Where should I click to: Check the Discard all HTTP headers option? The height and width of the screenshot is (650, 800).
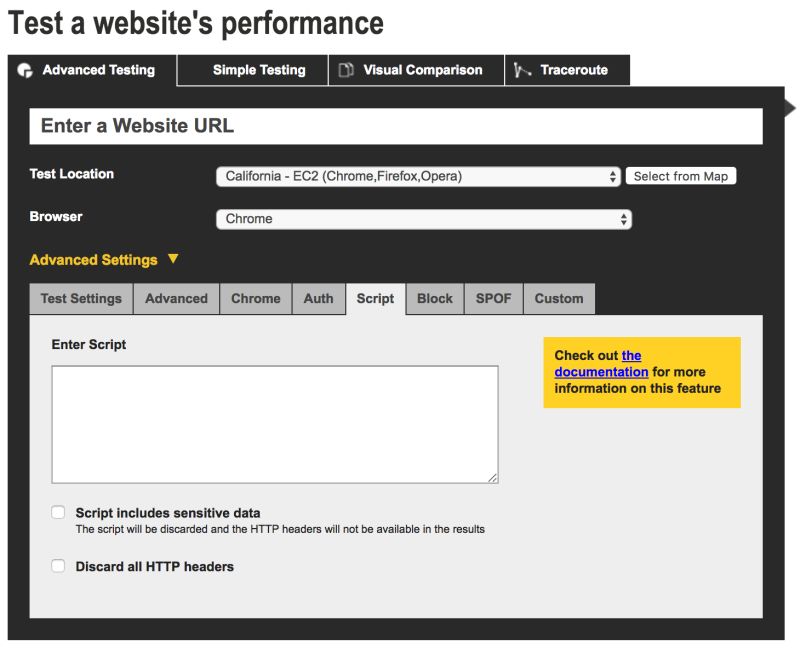(57, 566)
